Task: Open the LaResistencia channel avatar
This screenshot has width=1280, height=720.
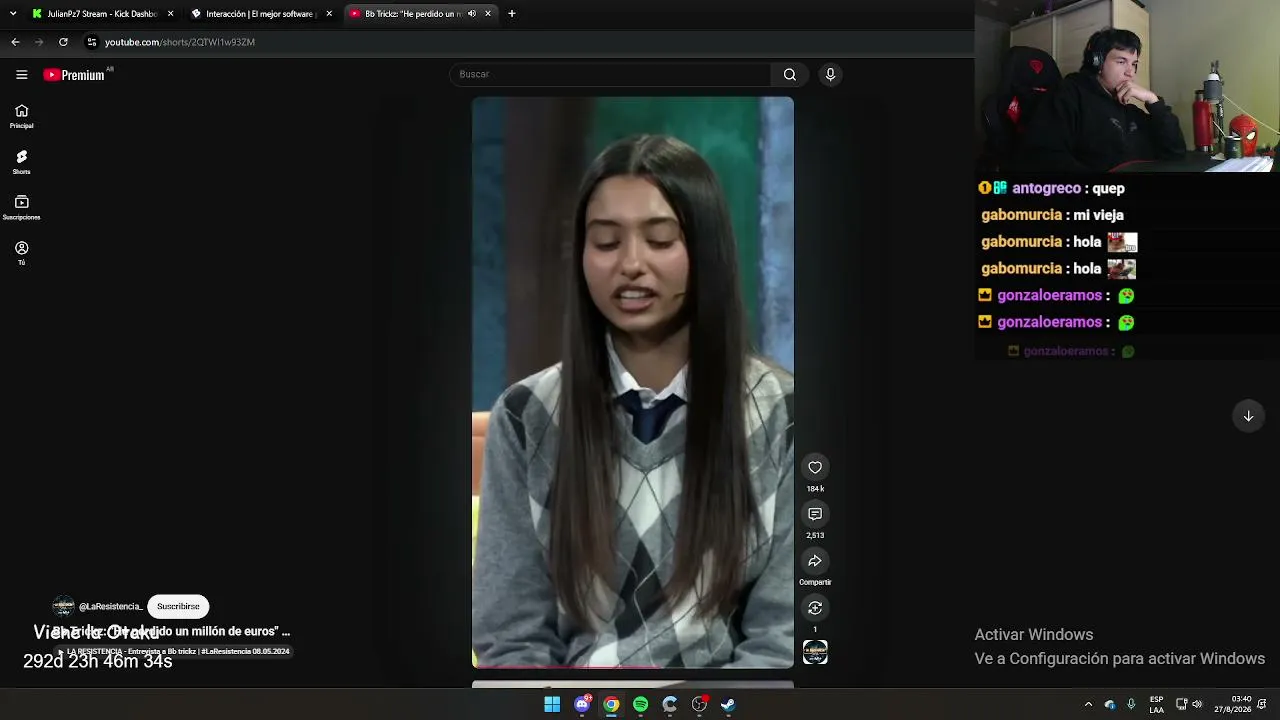Action: [x=63, y=606]
